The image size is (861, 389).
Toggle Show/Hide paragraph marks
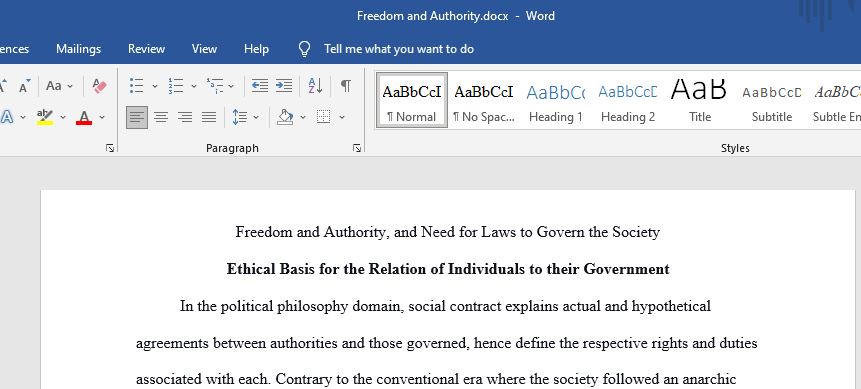345,86
